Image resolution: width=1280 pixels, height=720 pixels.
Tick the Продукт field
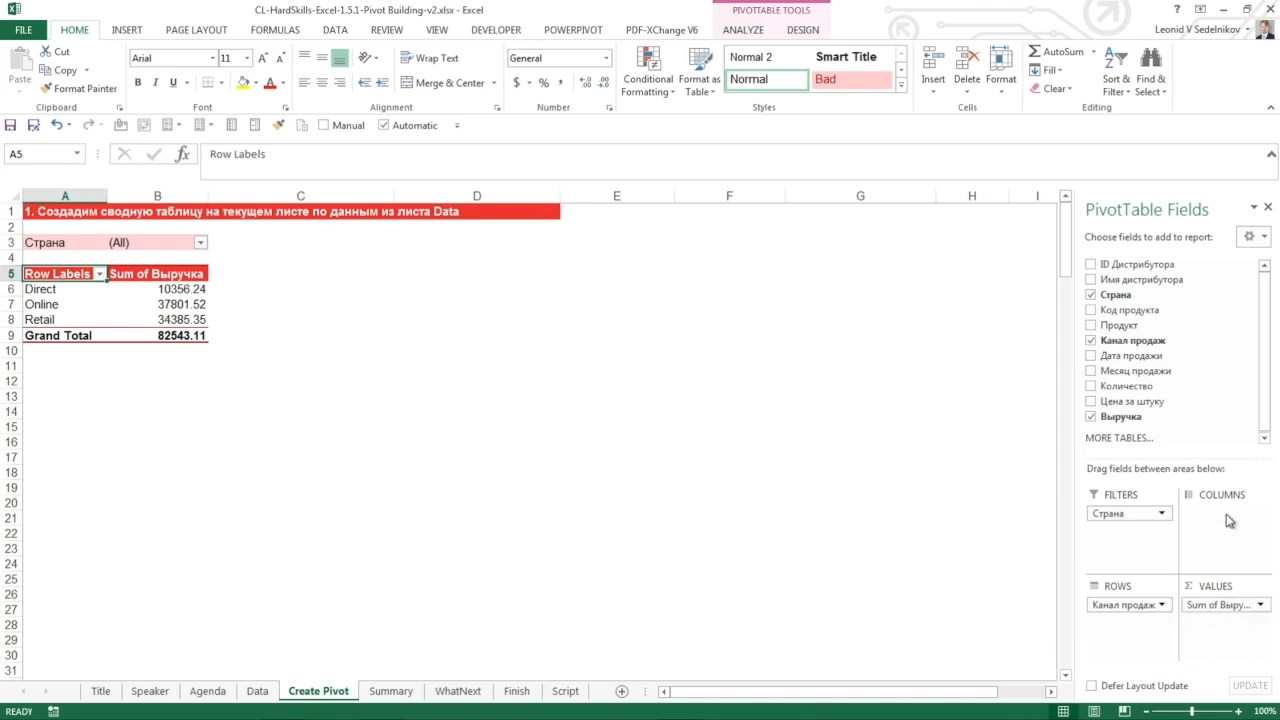1091,325
